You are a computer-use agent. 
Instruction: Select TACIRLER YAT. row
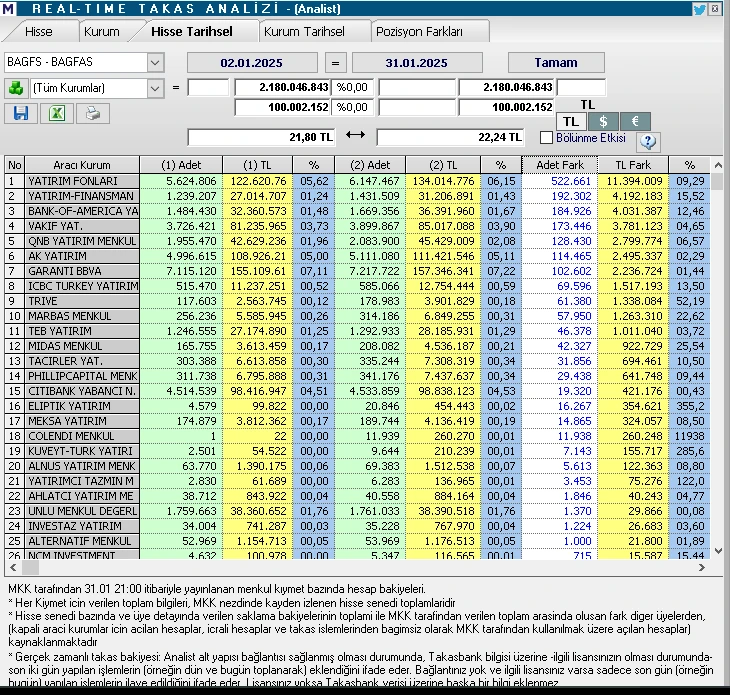357,361
